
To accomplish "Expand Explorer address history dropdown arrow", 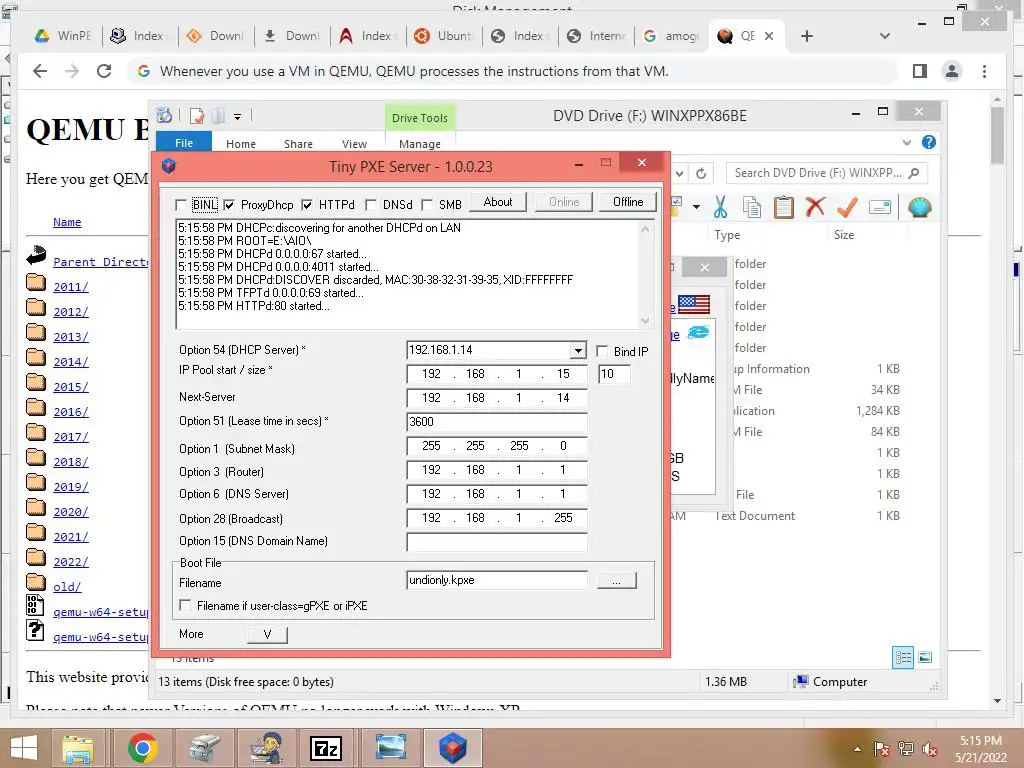I will coord(680,173).
